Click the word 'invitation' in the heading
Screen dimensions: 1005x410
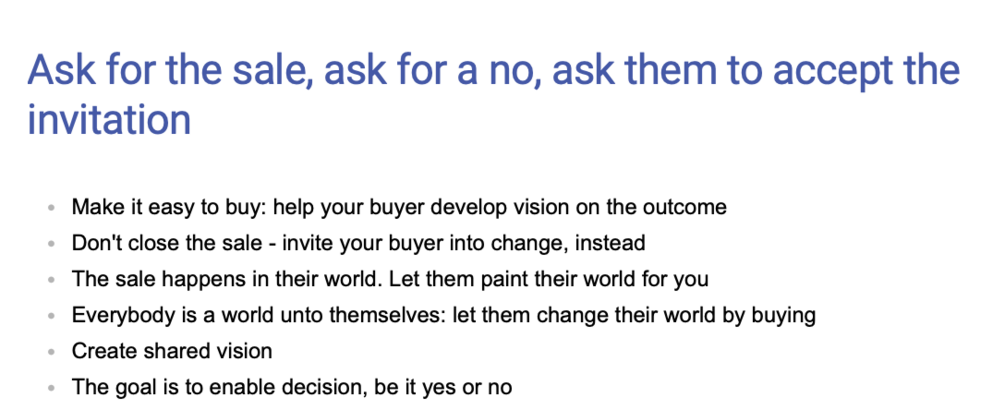109,121
